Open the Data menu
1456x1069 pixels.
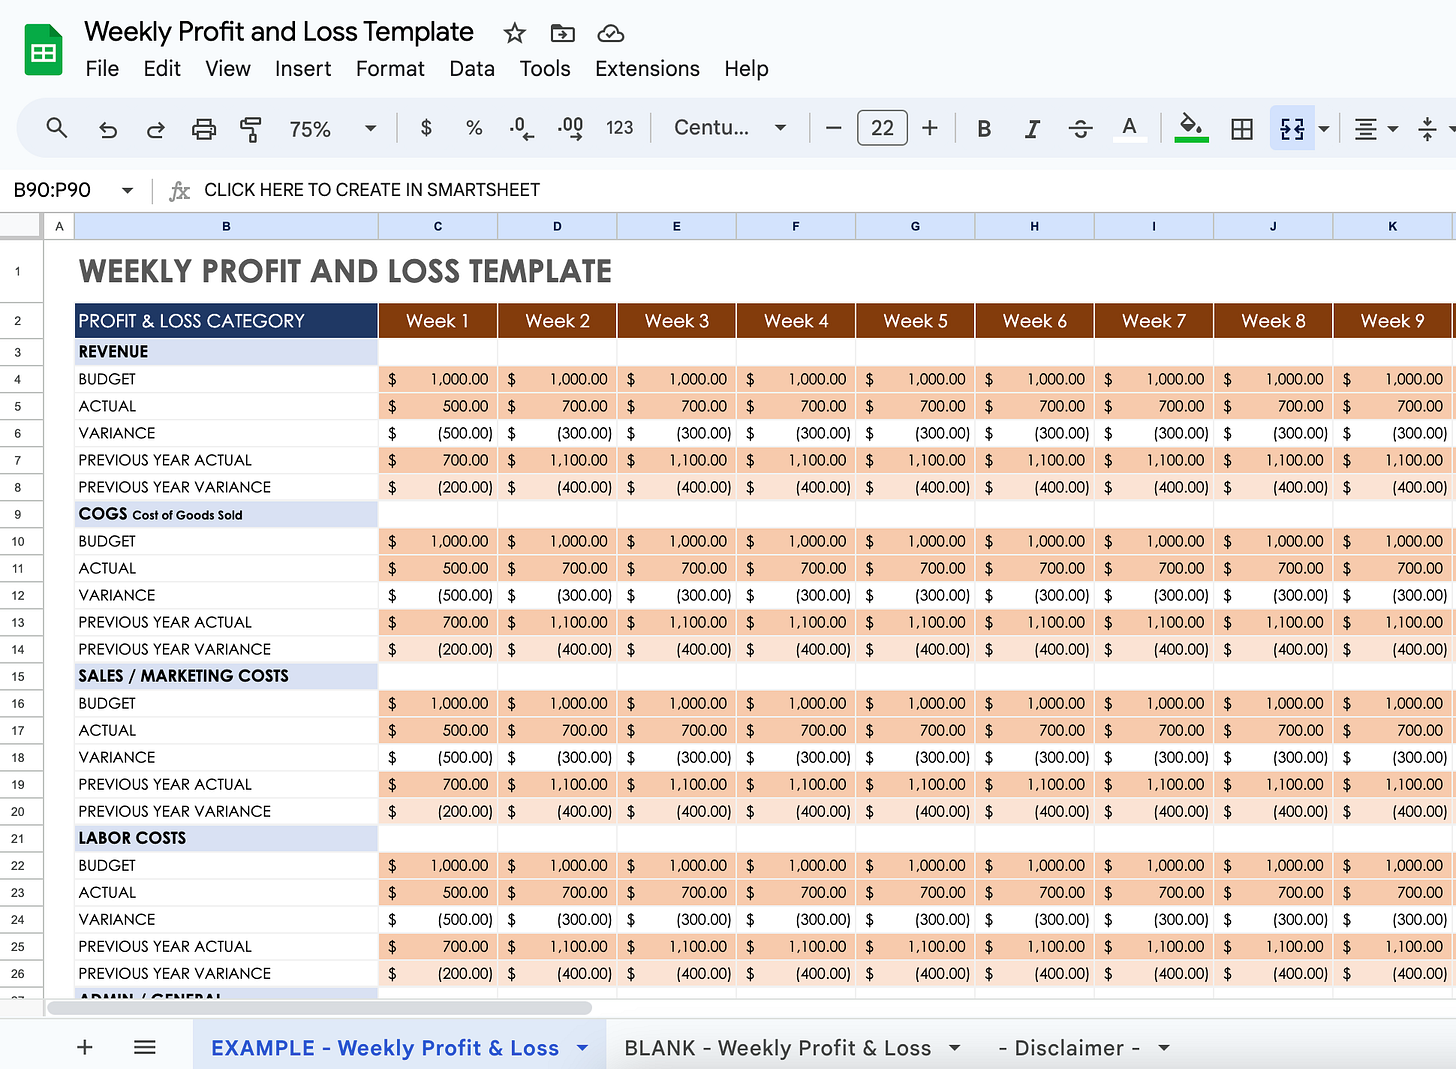(472, 69)
